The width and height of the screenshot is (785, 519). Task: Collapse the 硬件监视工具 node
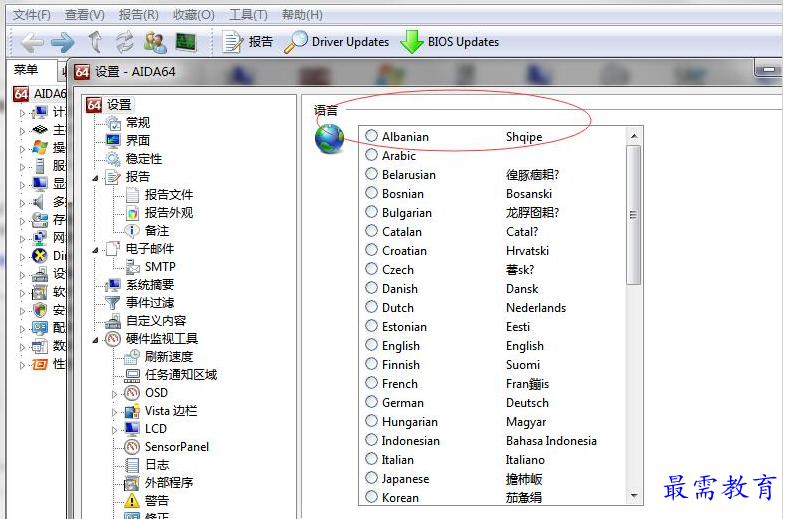click(95, 340)
